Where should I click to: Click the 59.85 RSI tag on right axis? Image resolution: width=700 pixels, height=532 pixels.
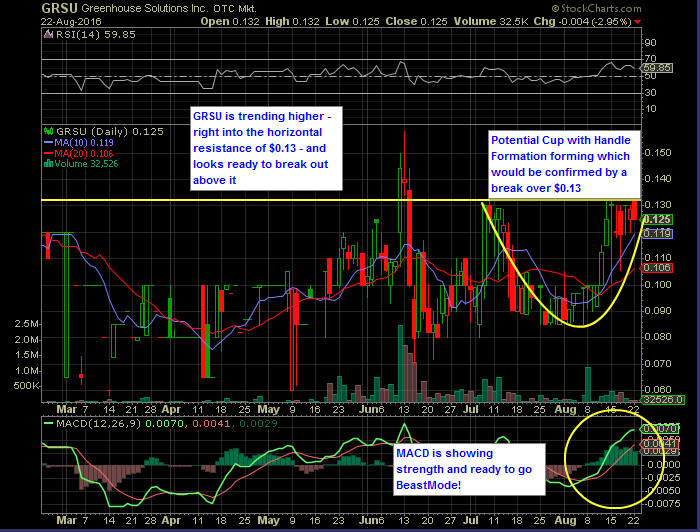point(656,68)
